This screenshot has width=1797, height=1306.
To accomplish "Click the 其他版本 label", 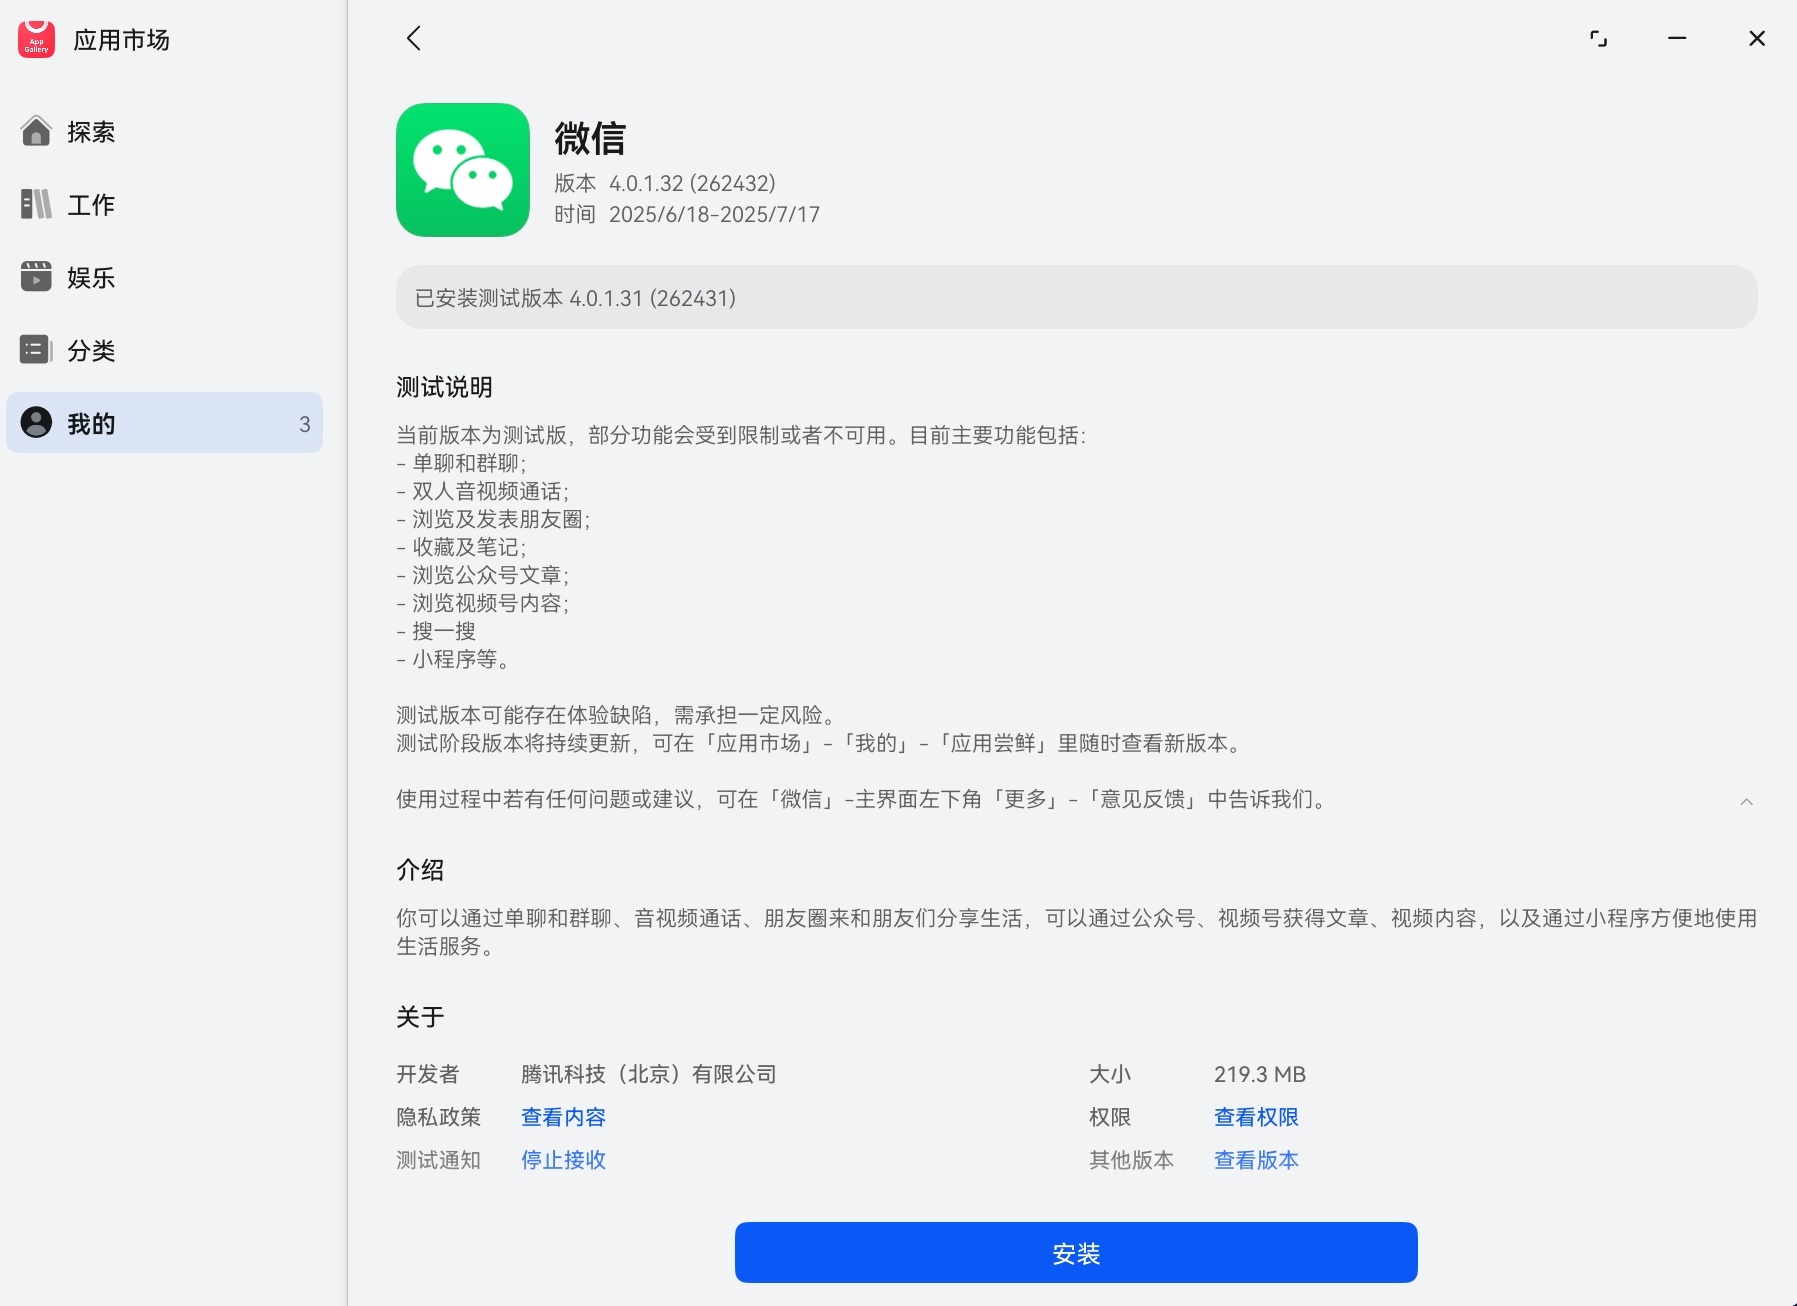I will tap(1131, 1160).
